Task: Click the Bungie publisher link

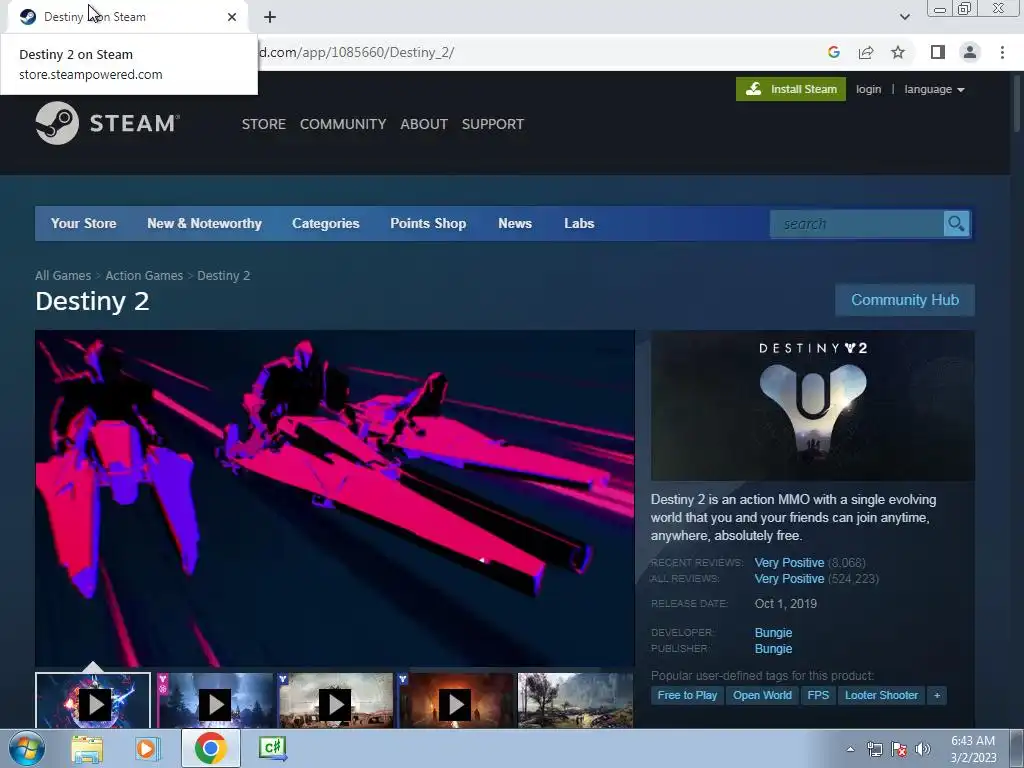Action: click(x=773, y=648)
